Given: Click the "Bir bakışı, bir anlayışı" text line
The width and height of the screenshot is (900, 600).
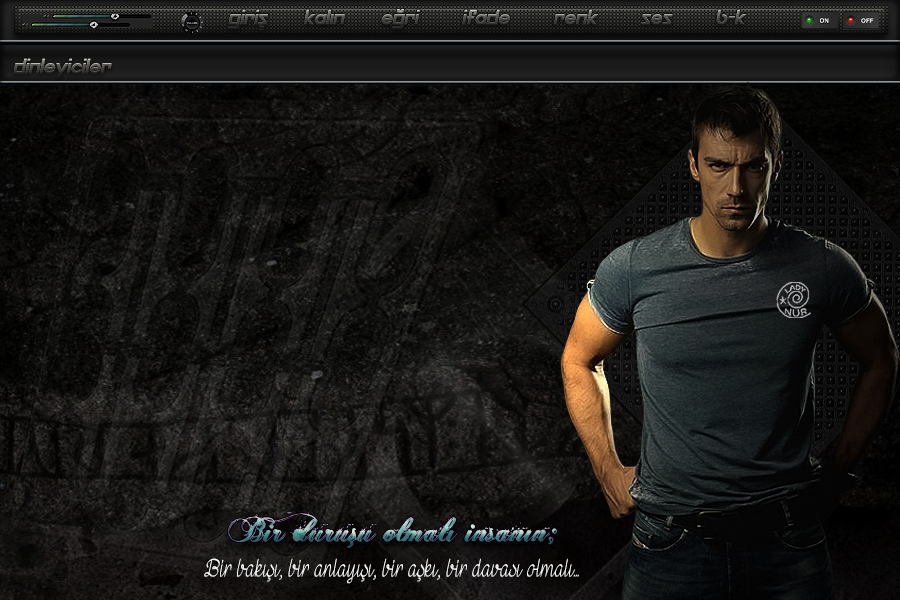Looking at the screenshot, I should pyautogui.click(x=391, y=569).
